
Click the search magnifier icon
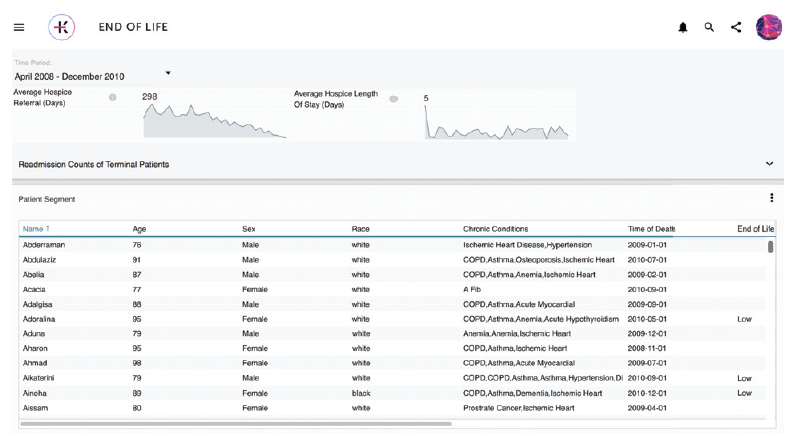(709, 27)
